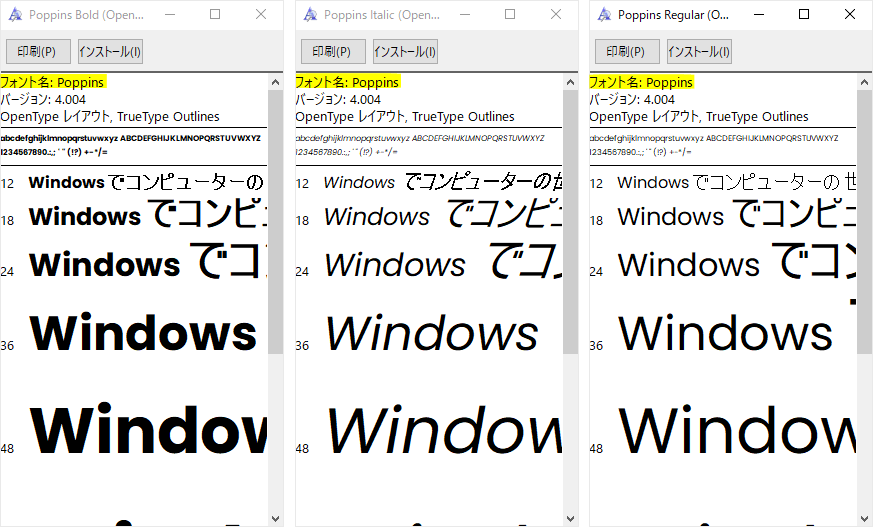Click the Poppins Italic window title text

pos(382,15)
